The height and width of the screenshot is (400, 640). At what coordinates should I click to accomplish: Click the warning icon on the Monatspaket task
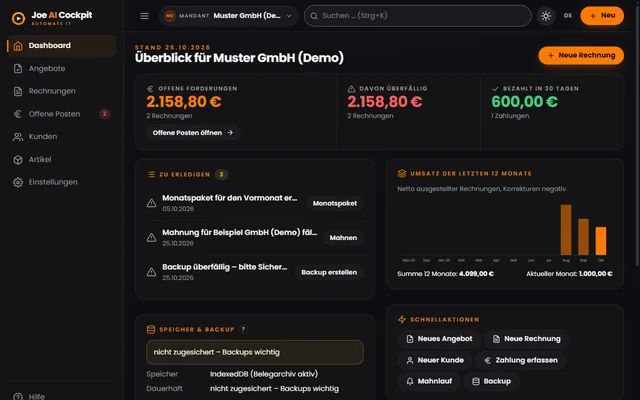(x=151, y=203)
